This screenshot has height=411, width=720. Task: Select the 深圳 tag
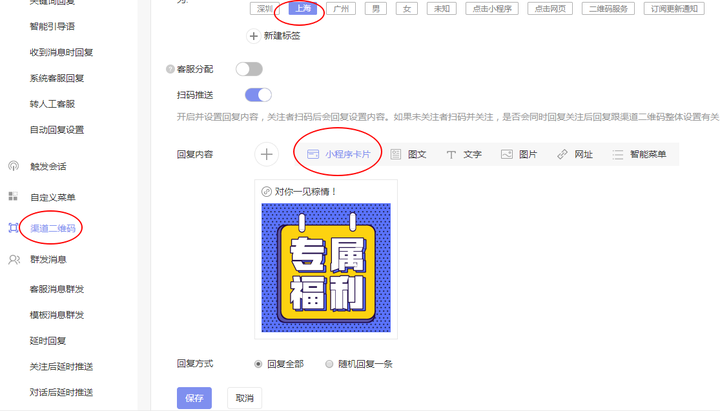click(x=265, y=9)
